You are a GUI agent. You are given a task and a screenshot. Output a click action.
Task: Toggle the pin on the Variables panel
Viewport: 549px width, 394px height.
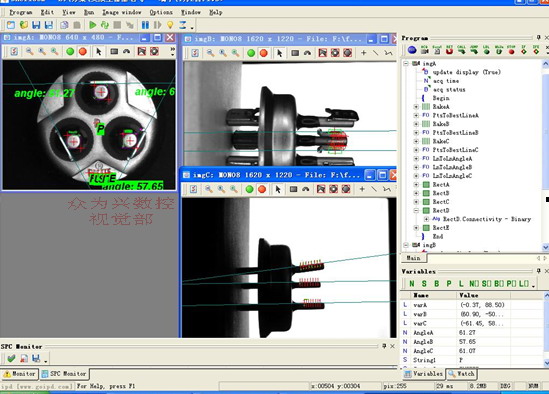point(539,271)
